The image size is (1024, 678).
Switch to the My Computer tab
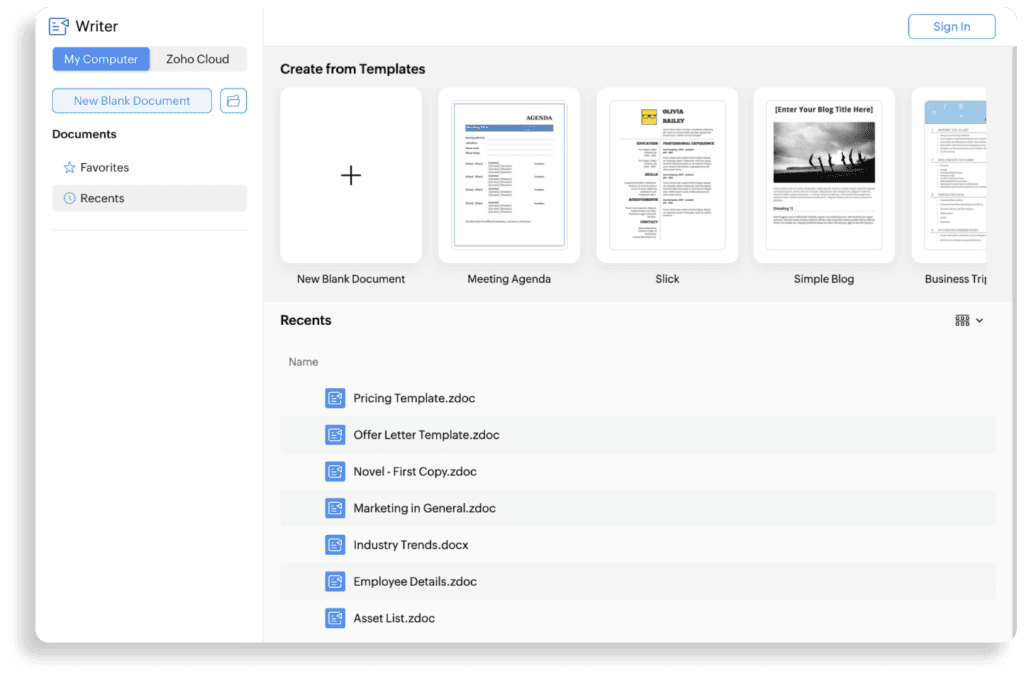pyautogui.click(x=101, y=59)
